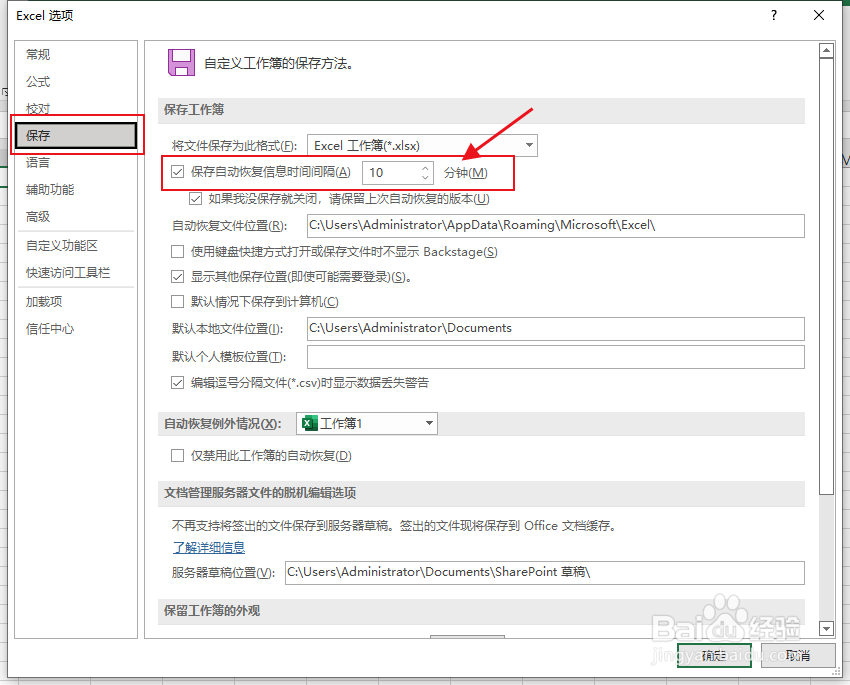Image resolution: width=850 pixels, height=685 pixels.
Task: Toggle 如果我没保存就关闭 keep last version checkbox
Action: (x=195, y=199)
